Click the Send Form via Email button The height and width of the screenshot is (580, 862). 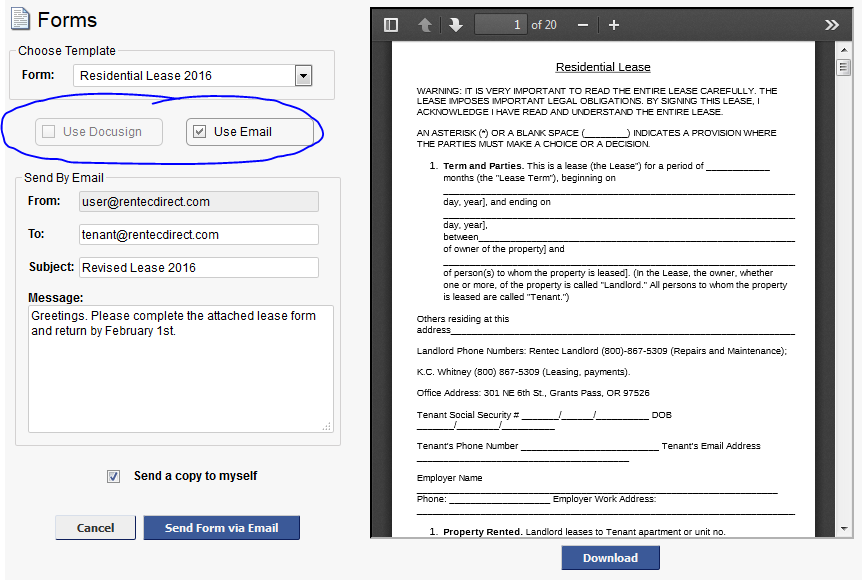pyautogui.click(x=221, y=528)
